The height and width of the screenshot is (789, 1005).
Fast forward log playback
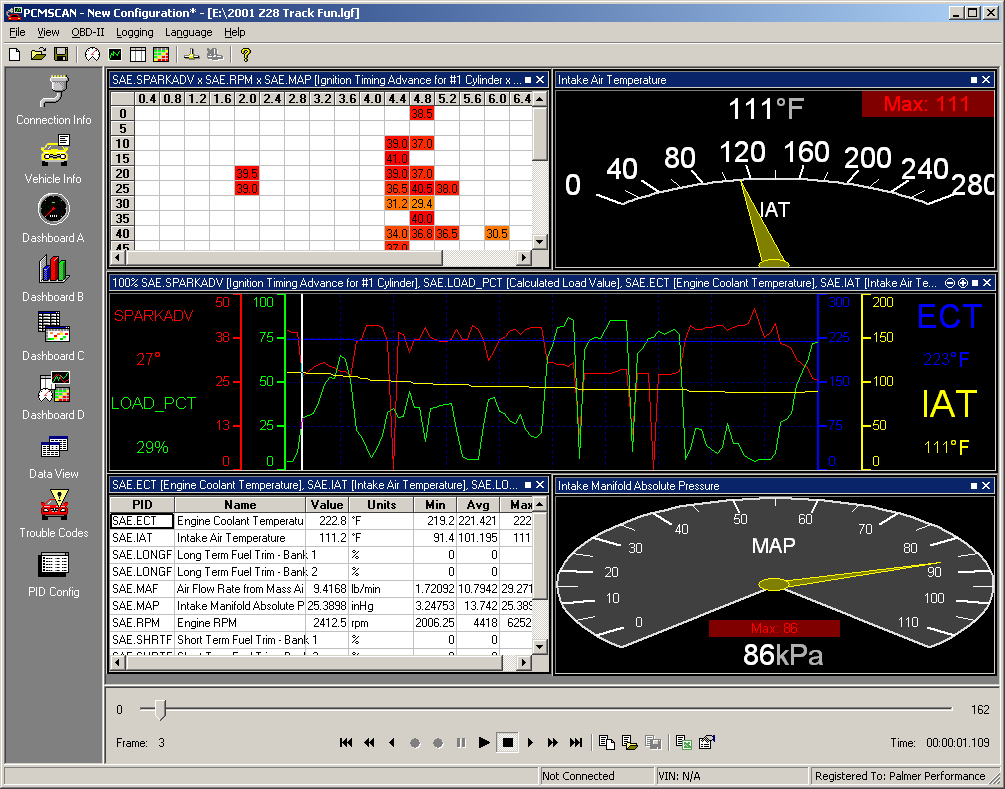(x=552, y=742)
